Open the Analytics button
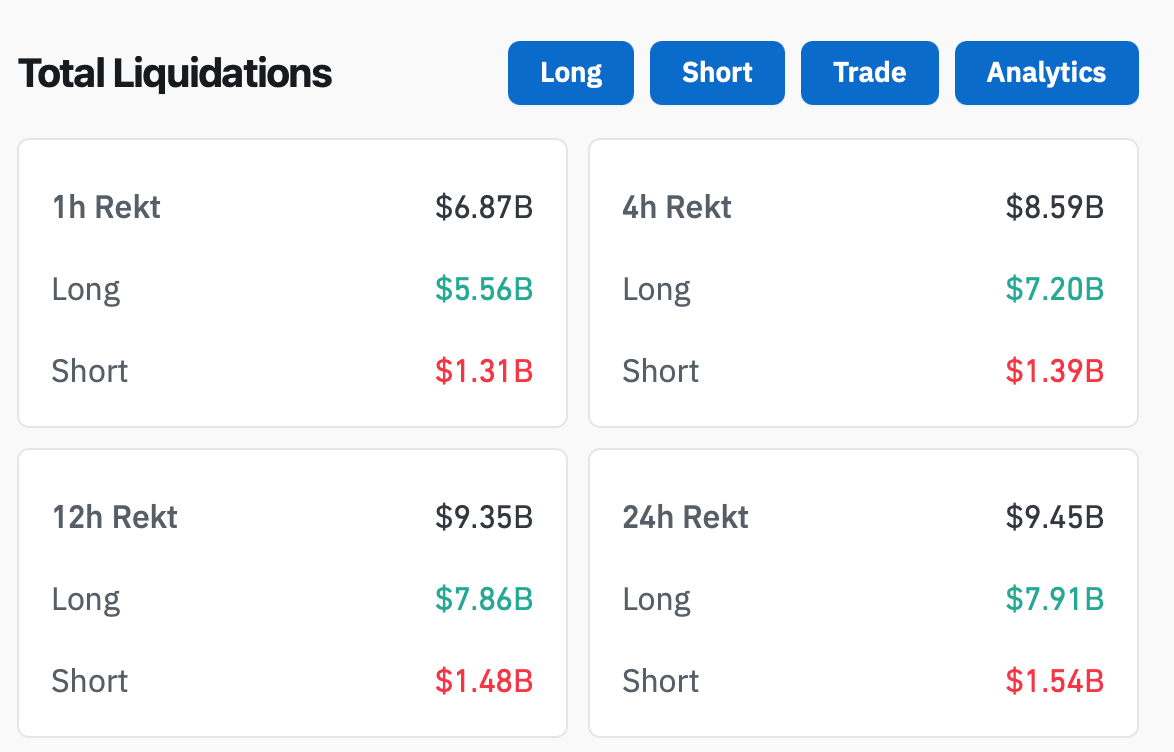Screen dimensions: 1174x752 click(1046, 73)
